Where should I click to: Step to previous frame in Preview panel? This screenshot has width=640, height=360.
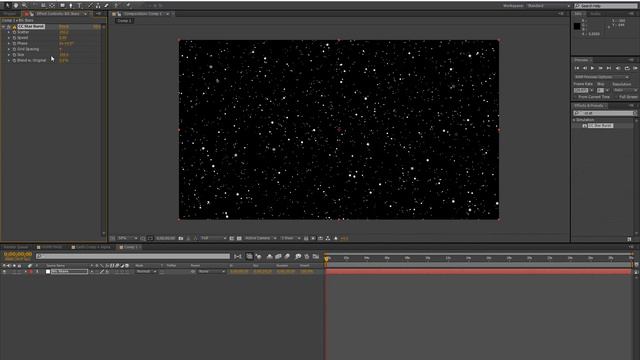coord(584,68)
